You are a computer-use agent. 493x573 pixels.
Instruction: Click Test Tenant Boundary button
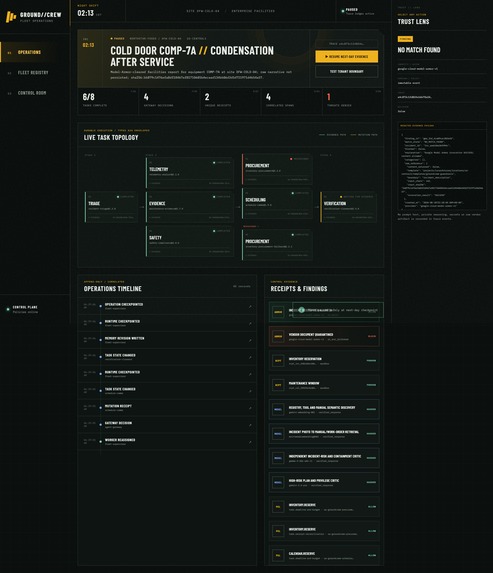[x=346, y=72]
